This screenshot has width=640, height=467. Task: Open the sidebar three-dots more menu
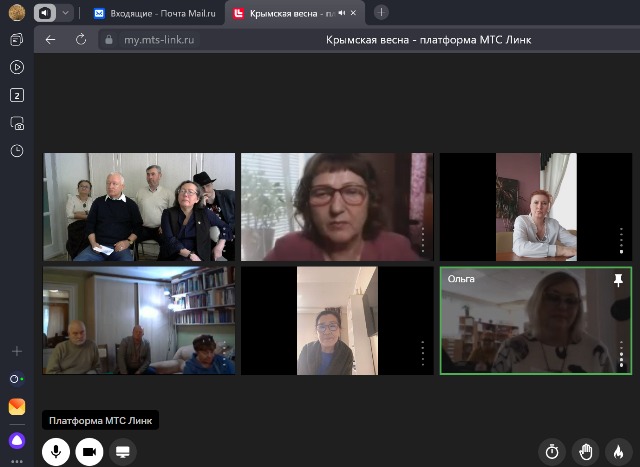coord(17,461)
